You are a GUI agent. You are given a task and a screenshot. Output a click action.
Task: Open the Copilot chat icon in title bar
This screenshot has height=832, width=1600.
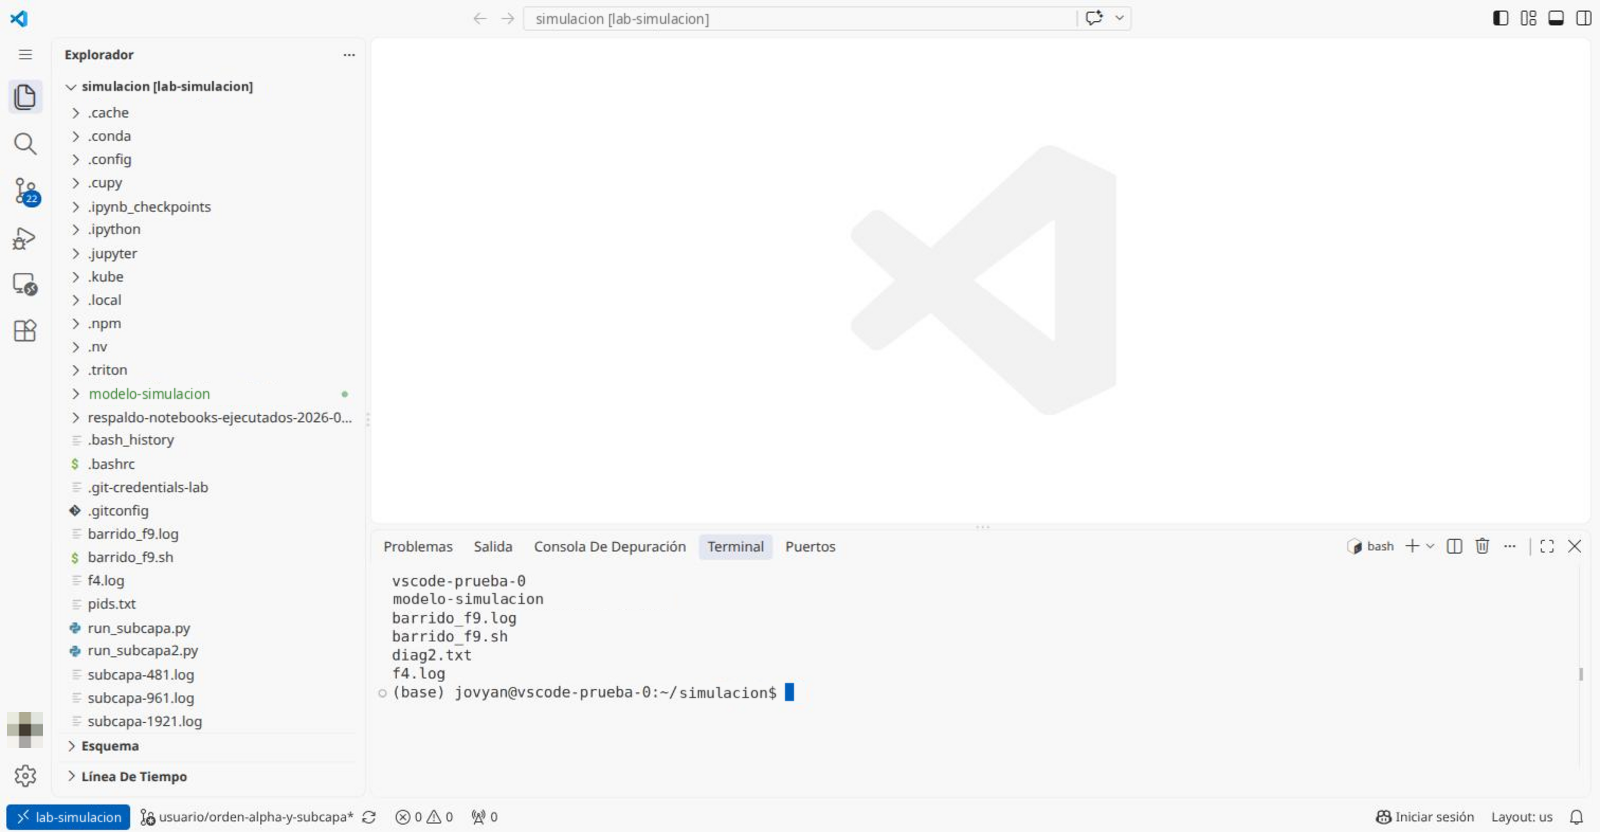[x=1094, y=18]
